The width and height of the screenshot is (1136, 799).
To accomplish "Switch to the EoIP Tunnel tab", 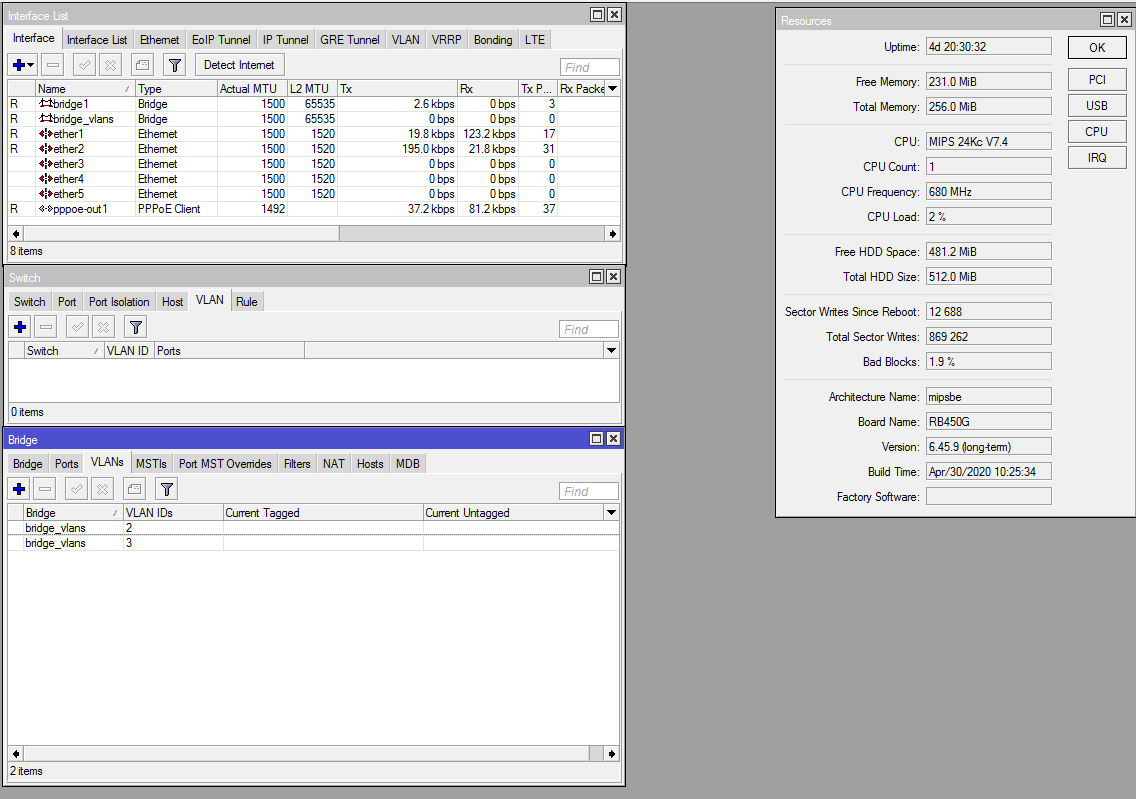I will (221, 40).
